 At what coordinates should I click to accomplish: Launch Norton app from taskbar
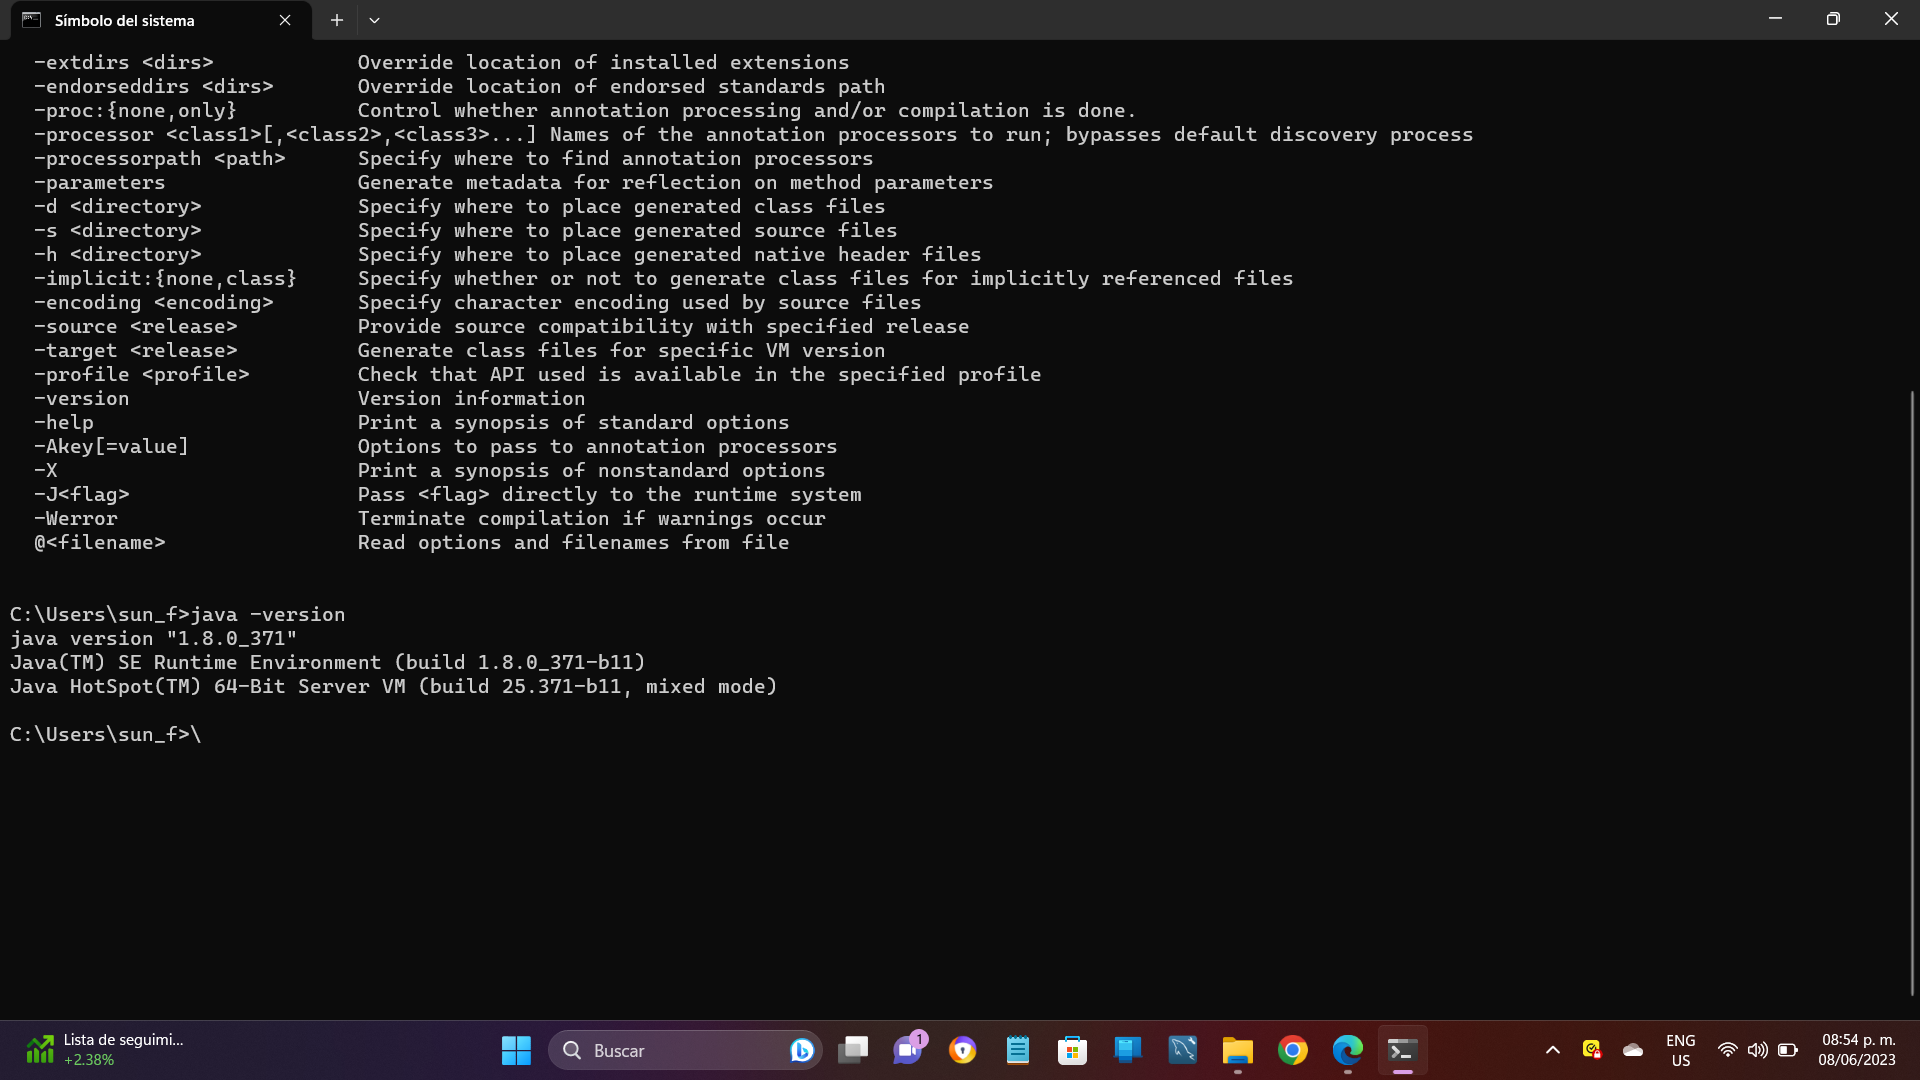point(963,1050)
